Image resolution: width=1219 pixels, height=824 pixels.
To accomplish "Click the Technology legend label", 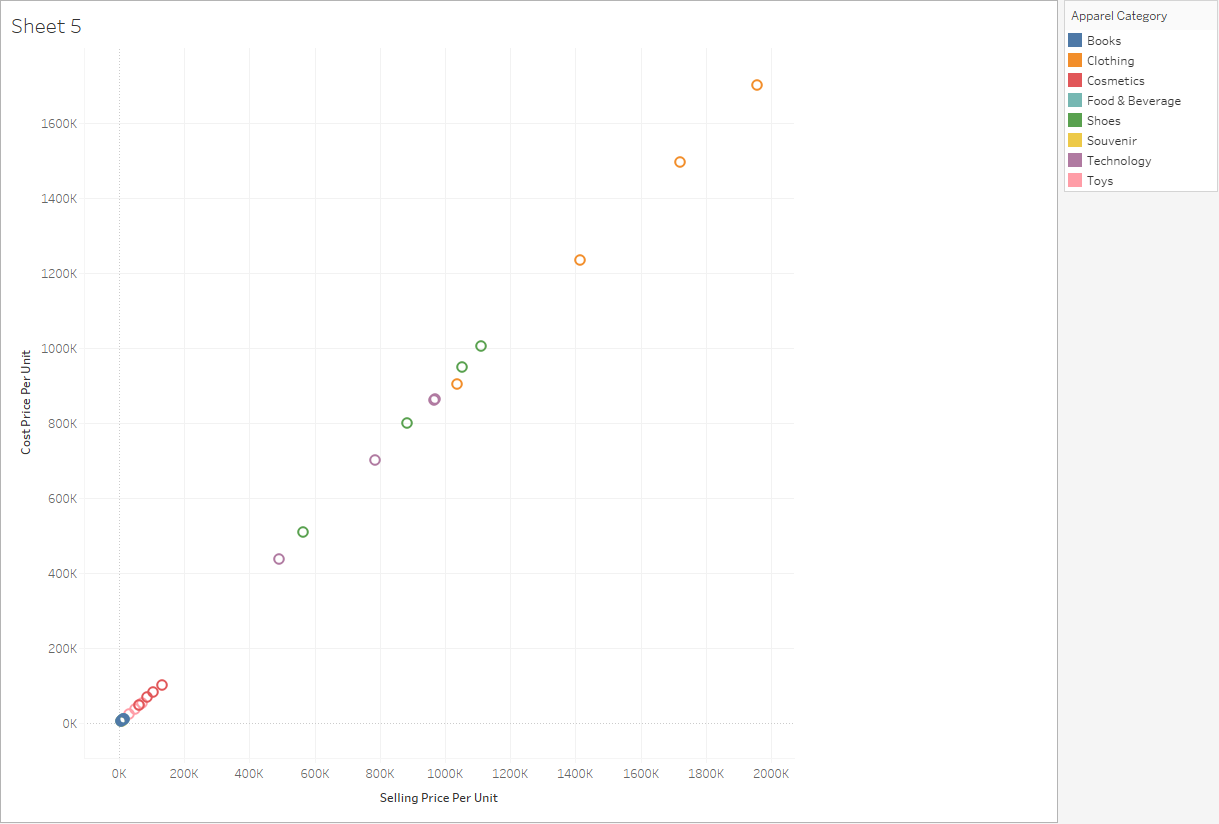I will coord(1119,161).
